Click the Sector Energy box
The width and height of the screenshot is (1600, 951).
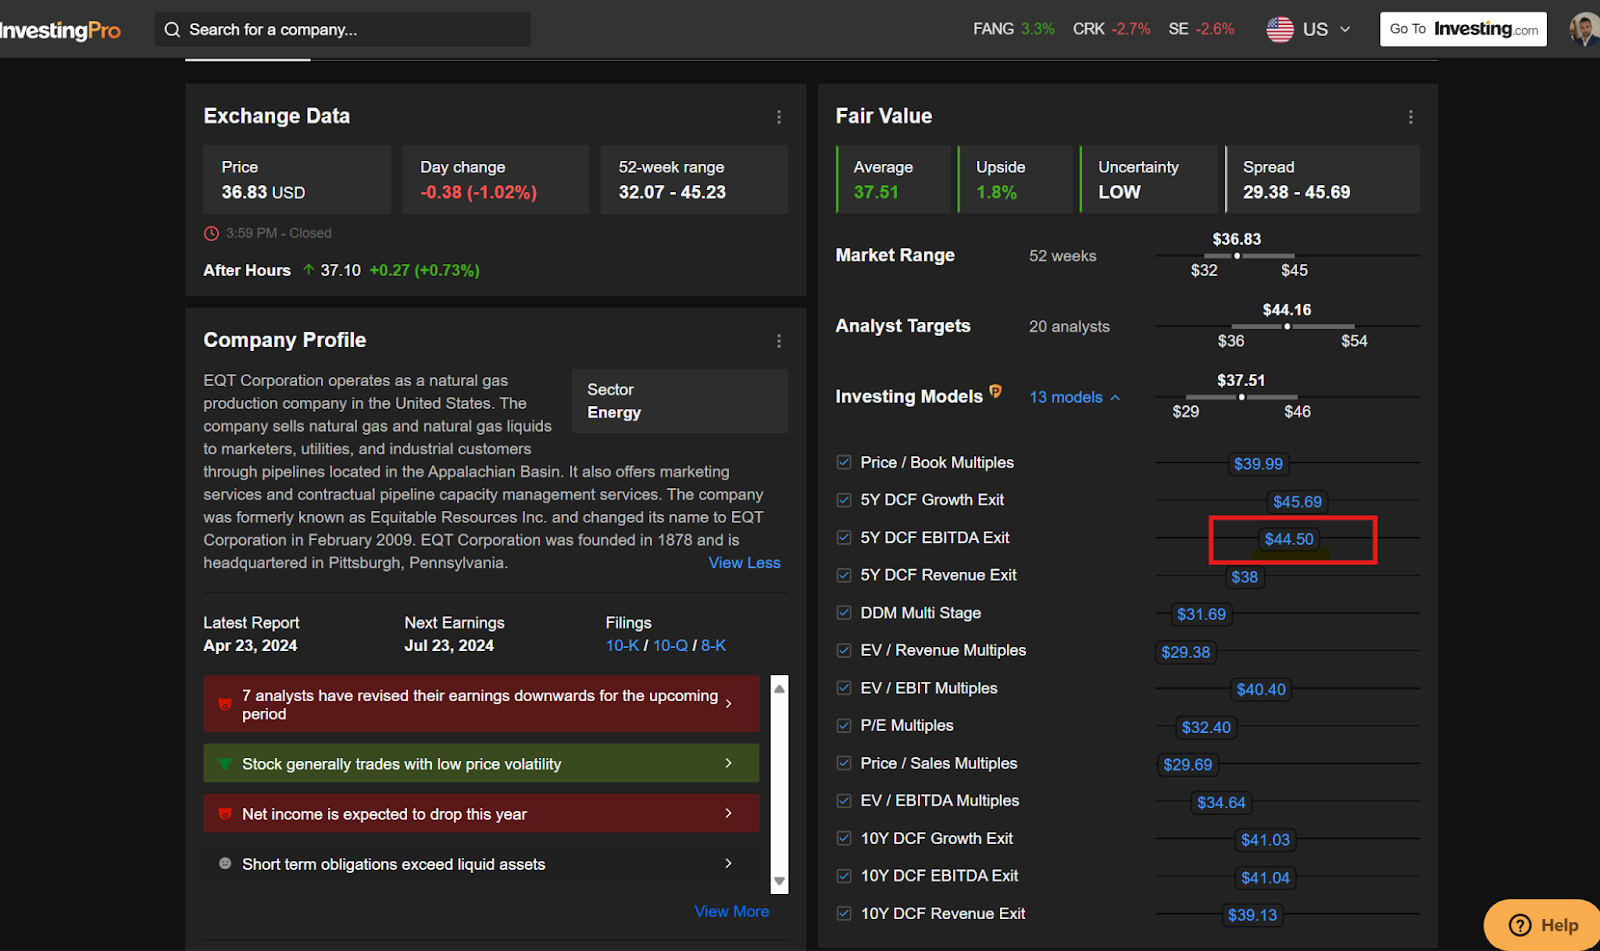[x=680, y=401]
